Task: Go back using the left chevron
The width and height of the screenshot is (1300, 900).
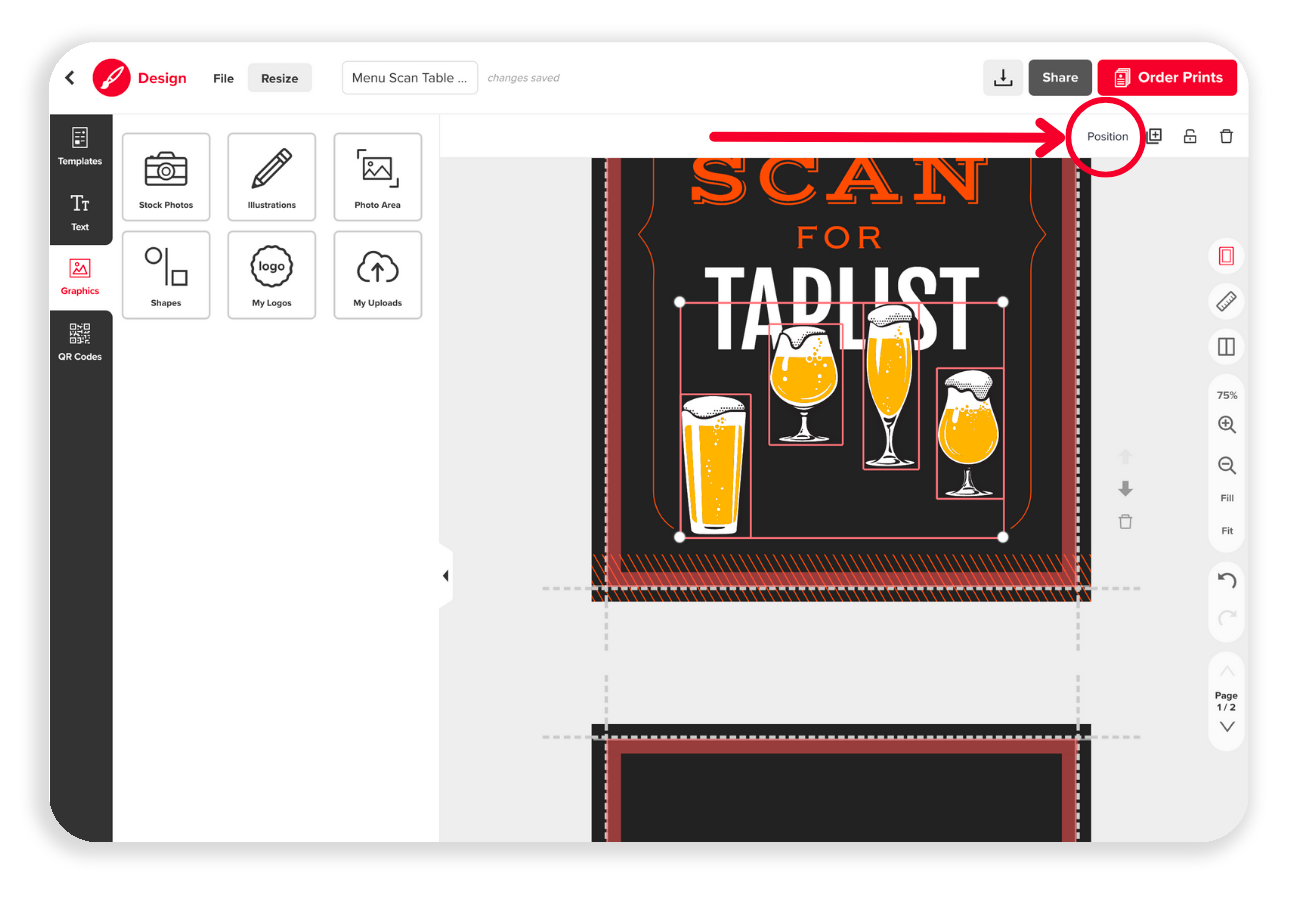Action: click(x=69, y=78)
